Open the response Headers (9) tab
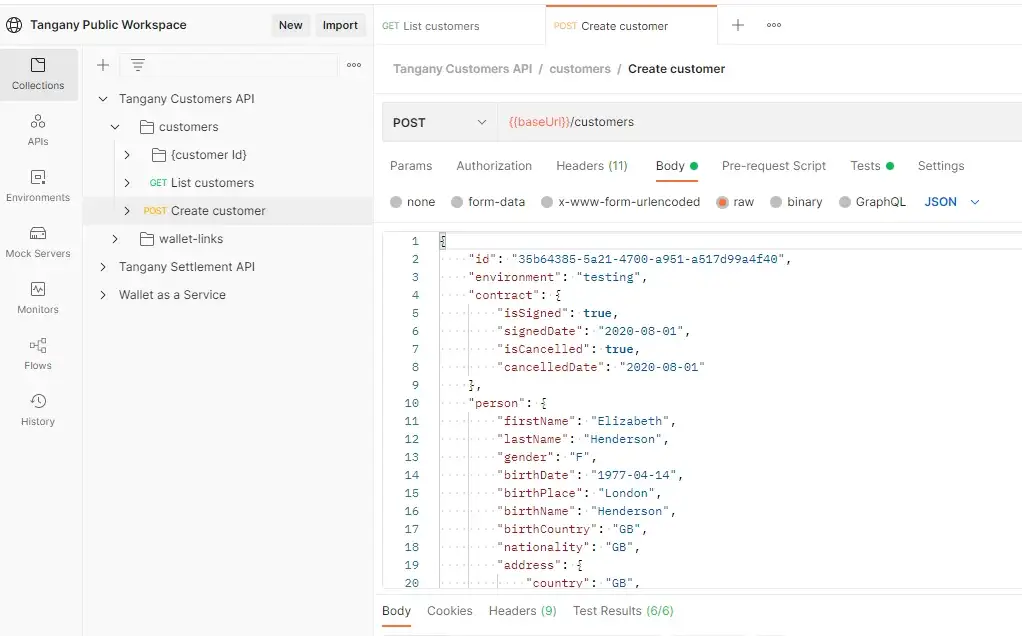1022x636 pixels. click(523, 611)
